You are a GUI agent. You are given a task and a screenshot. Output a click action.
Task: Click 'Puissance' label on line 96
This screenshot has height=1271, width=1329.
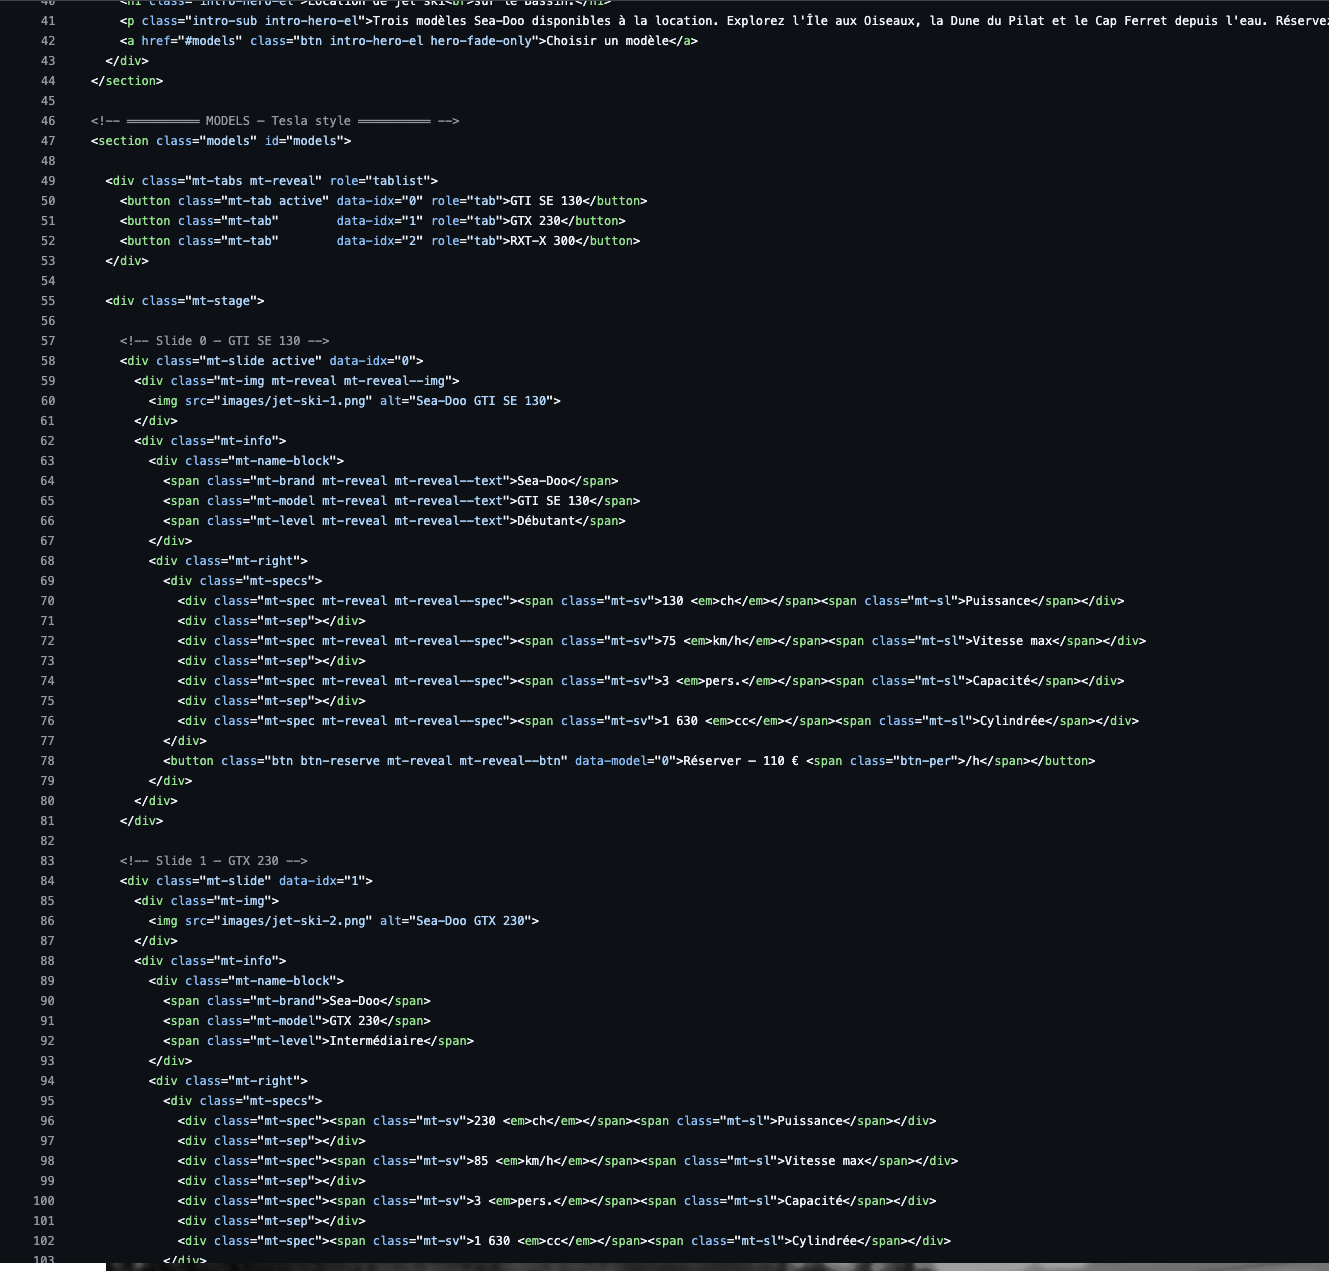pyautogui.click(x=810, y=1121)
